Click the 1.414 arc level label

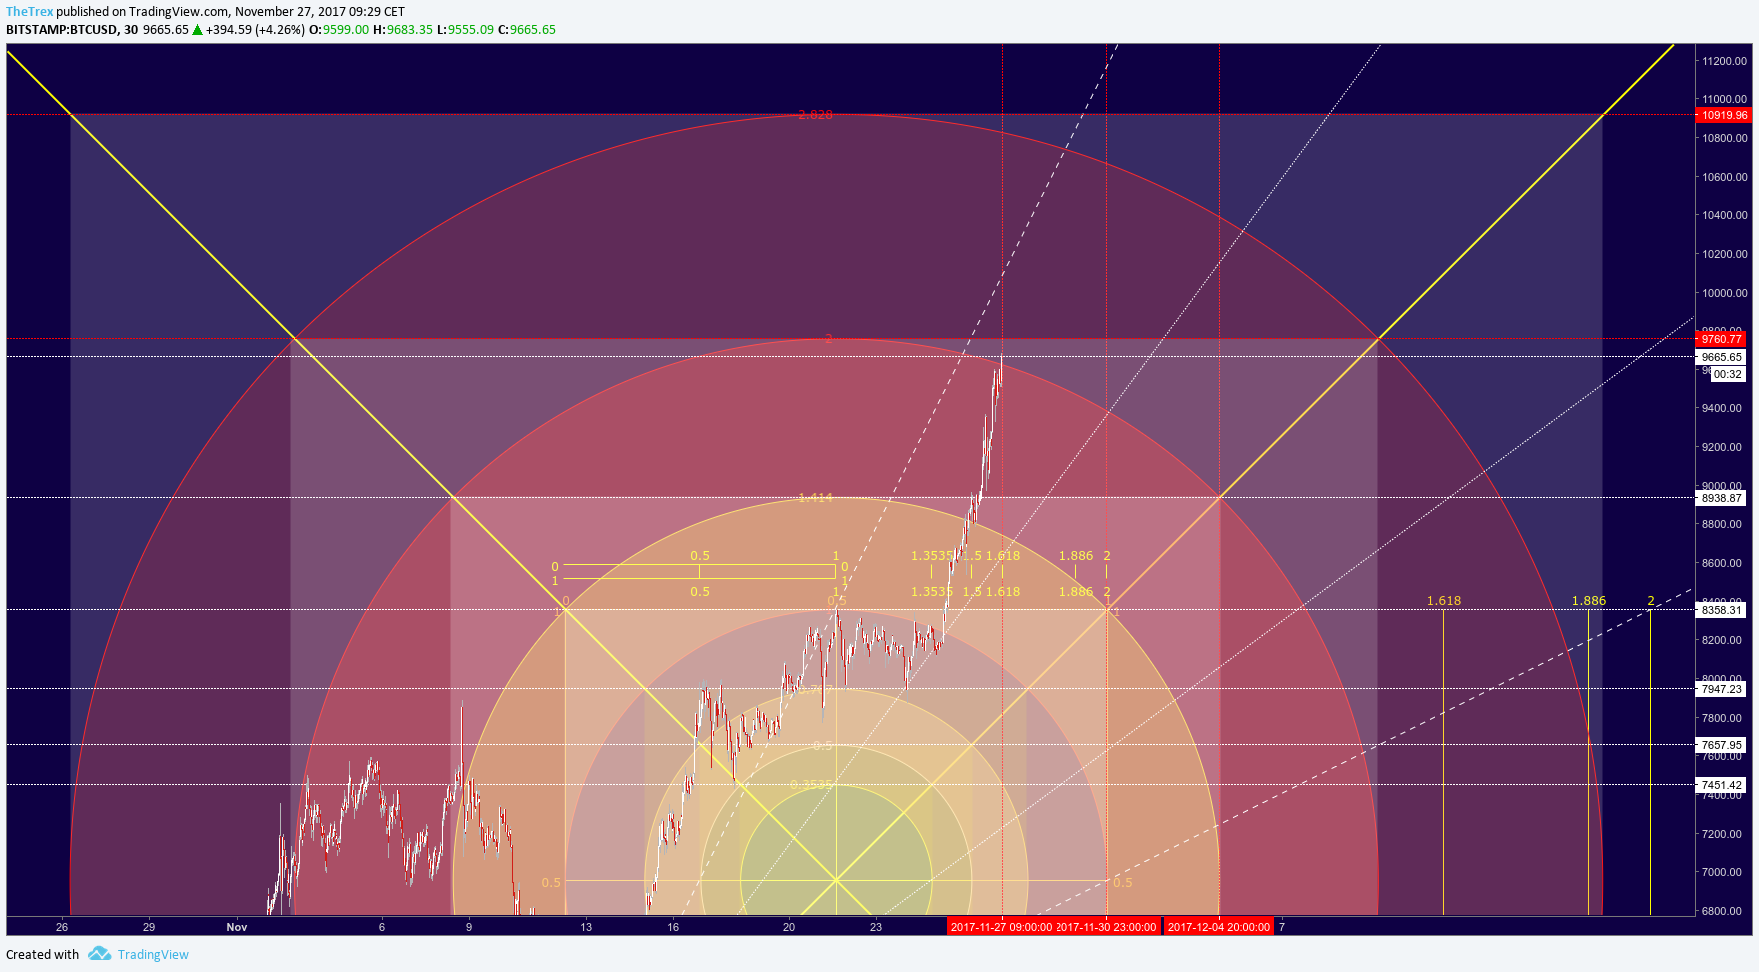pos(815,498)
